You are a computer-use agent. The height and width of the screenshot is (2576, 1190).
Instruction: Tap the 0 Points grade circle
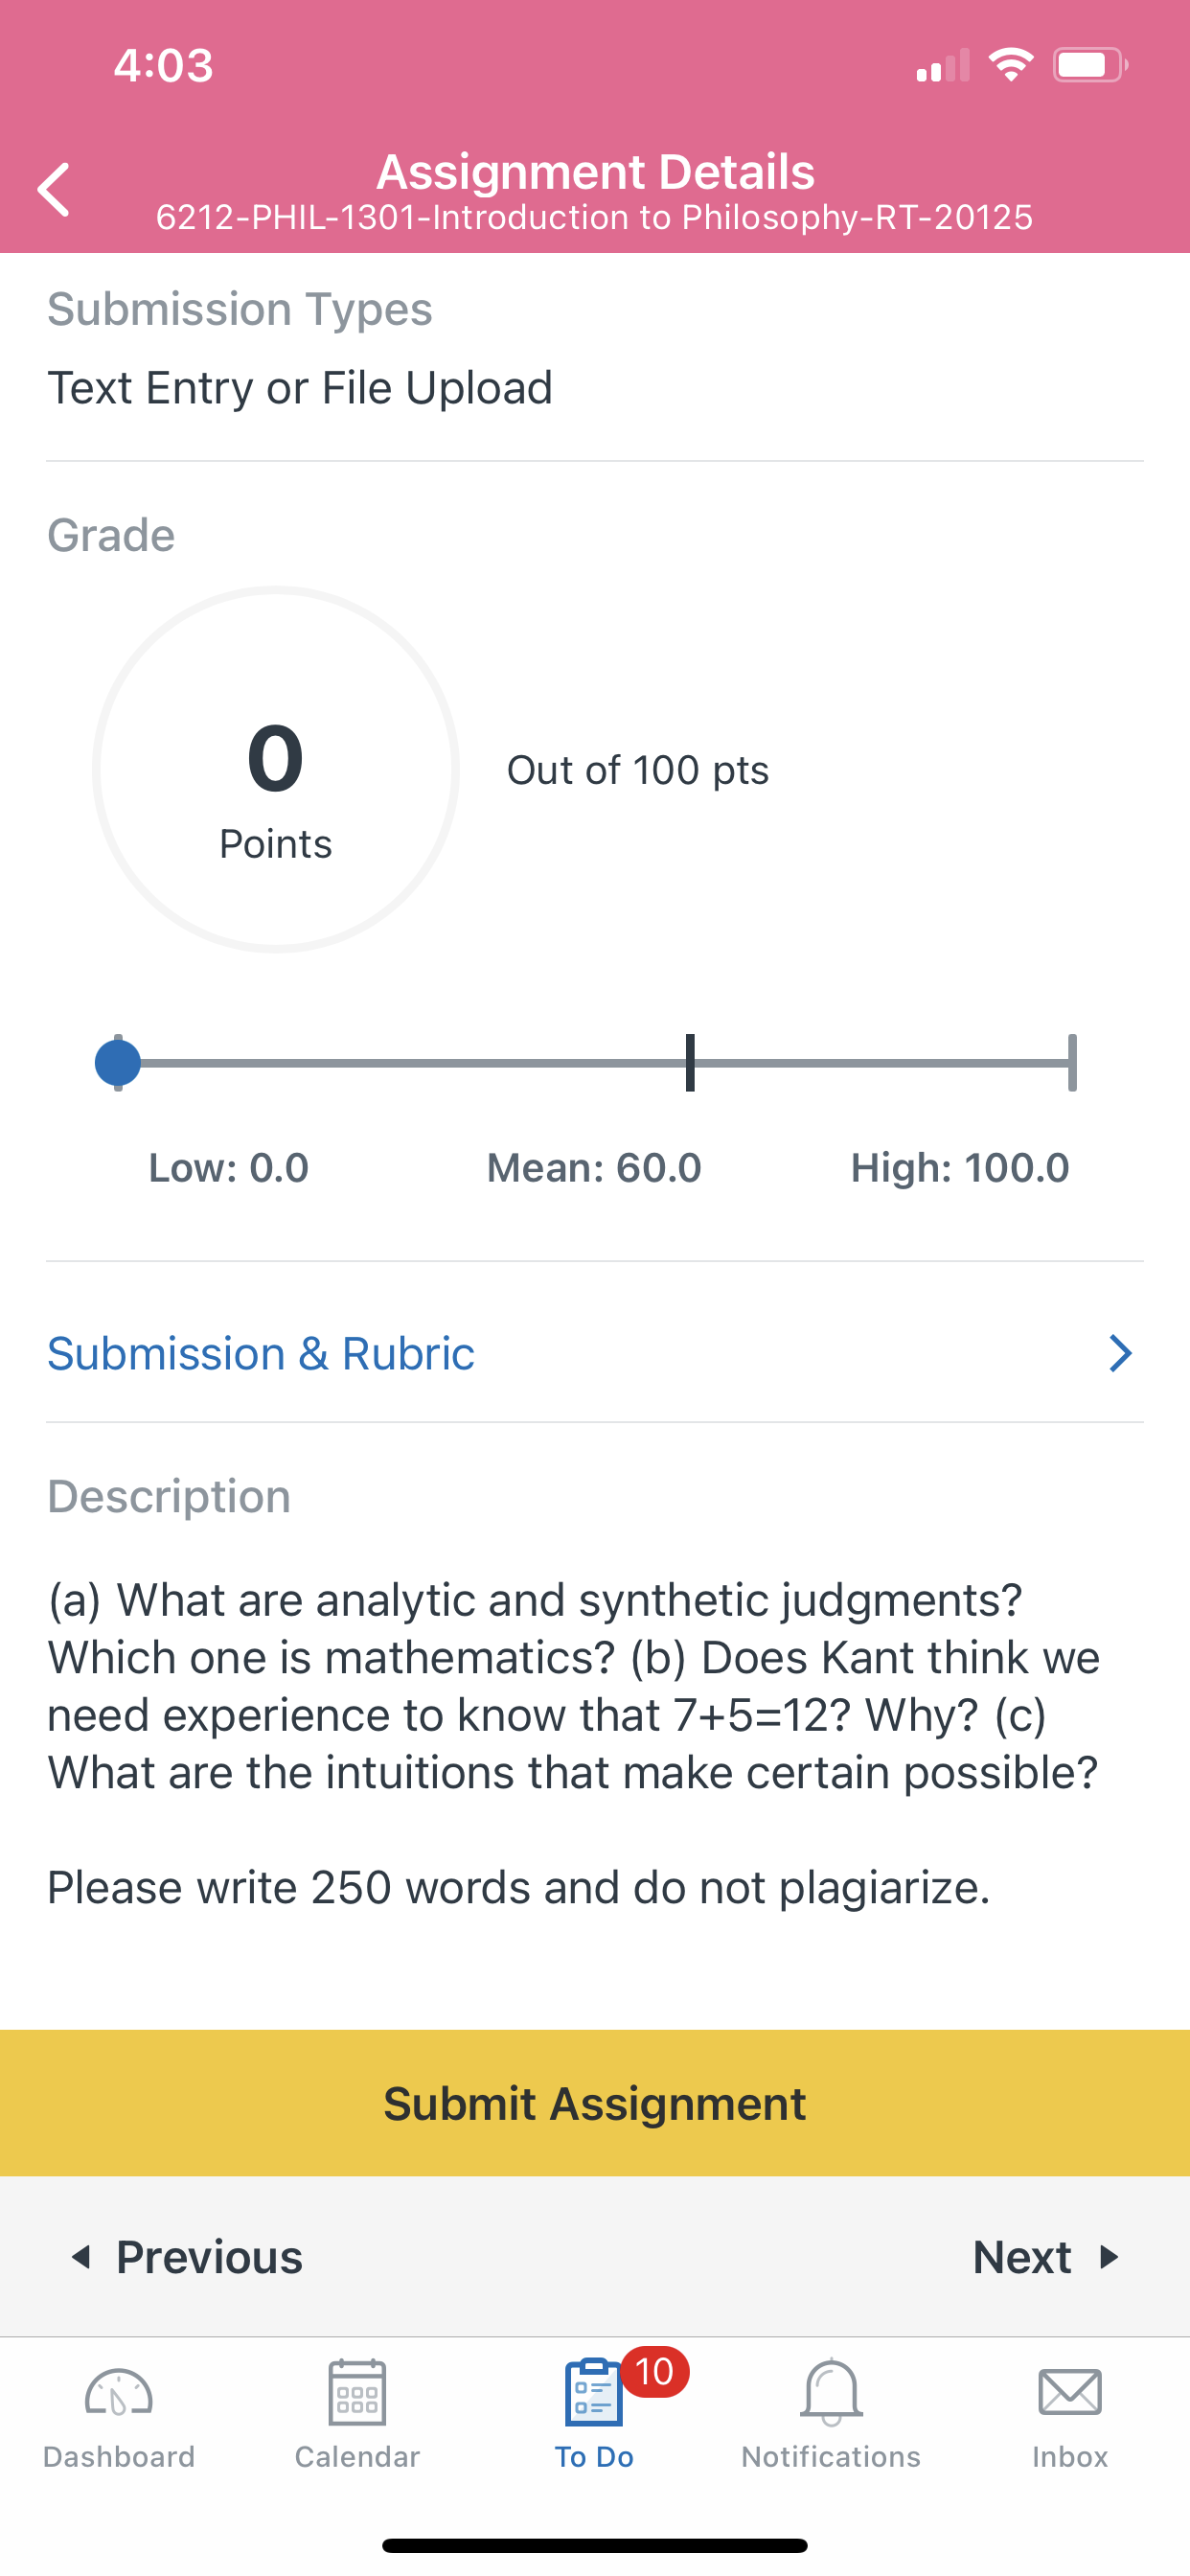(x=276, y=770)
